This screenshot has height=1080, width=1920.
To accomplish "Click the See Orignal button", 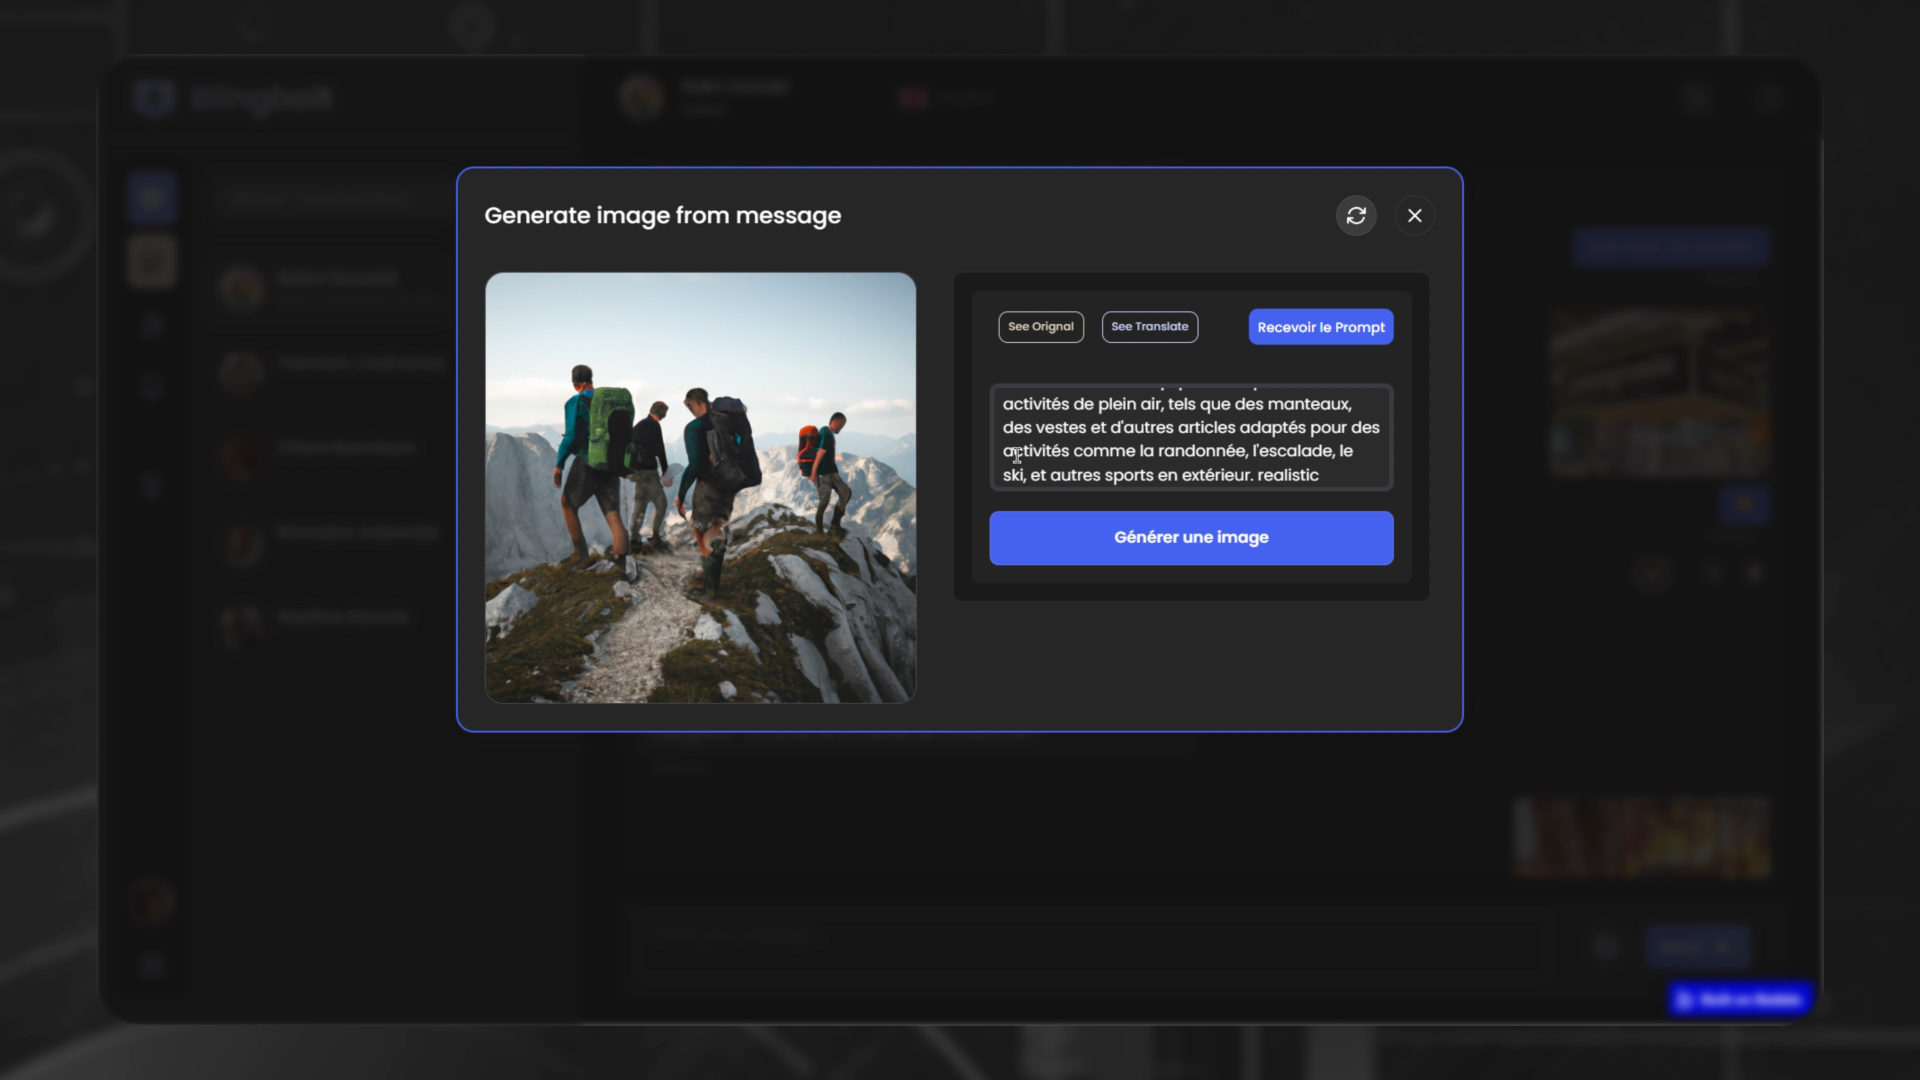I will [x=1040, y=327].
